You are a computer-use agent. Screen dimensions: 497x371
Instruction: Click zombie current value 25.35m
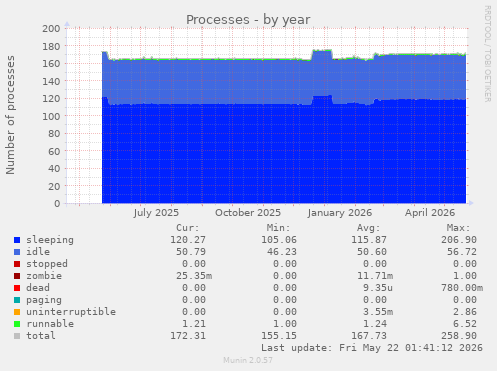(194, 276)
